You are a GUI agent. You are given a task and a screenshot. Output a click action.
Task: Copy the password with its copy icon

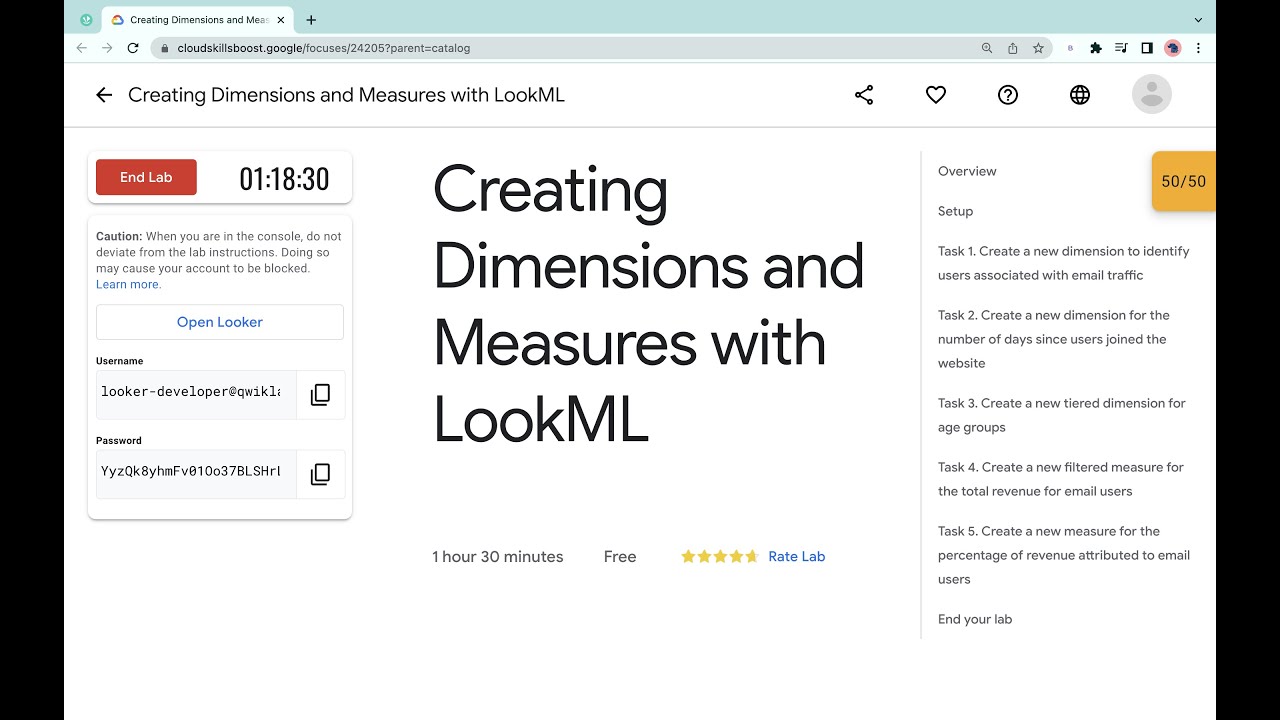(320, 474)
